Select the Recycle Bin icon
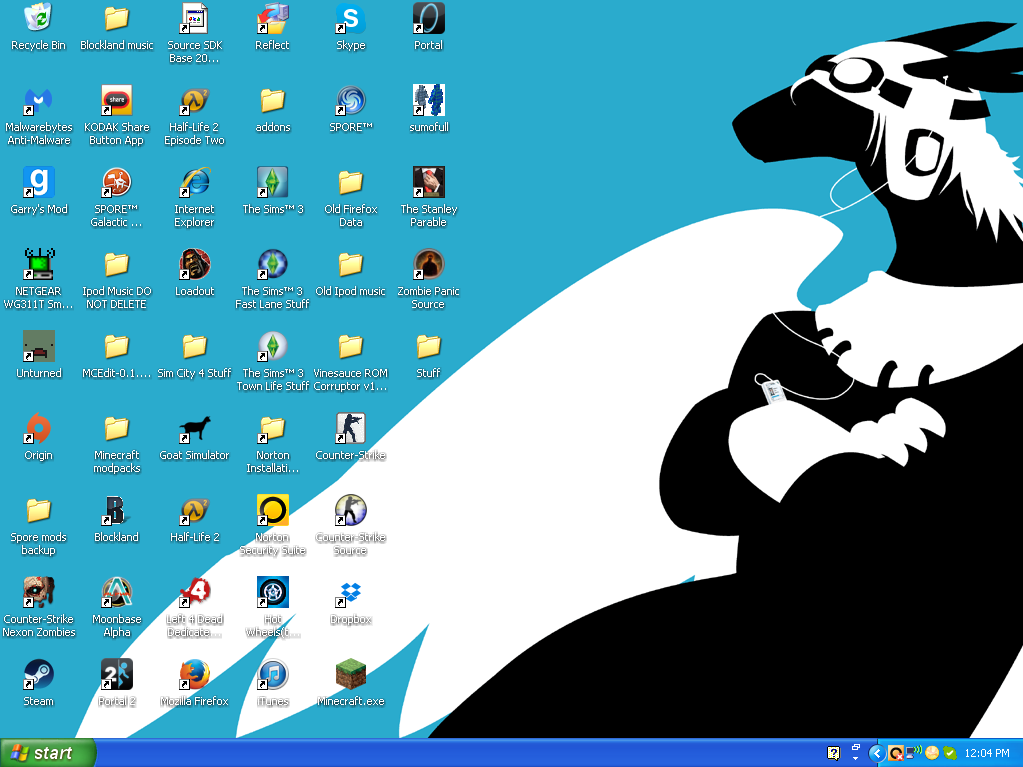This screenshot has width=1023, height=767. pyautogui.click(x=38, y=19)
